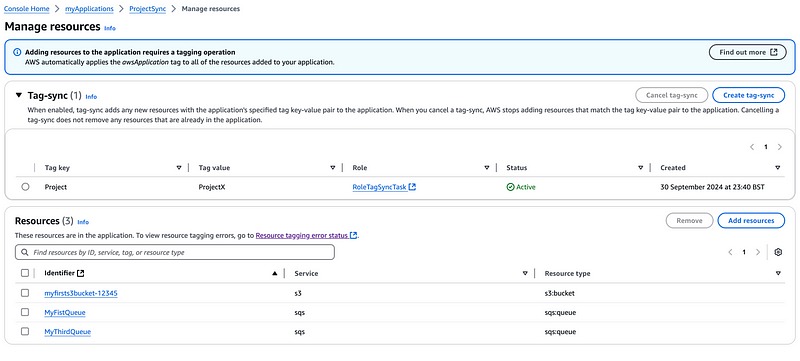Click Info link beside Manage resources title
The width and height of the screenshot is (800, 361).
pos(110,29)
